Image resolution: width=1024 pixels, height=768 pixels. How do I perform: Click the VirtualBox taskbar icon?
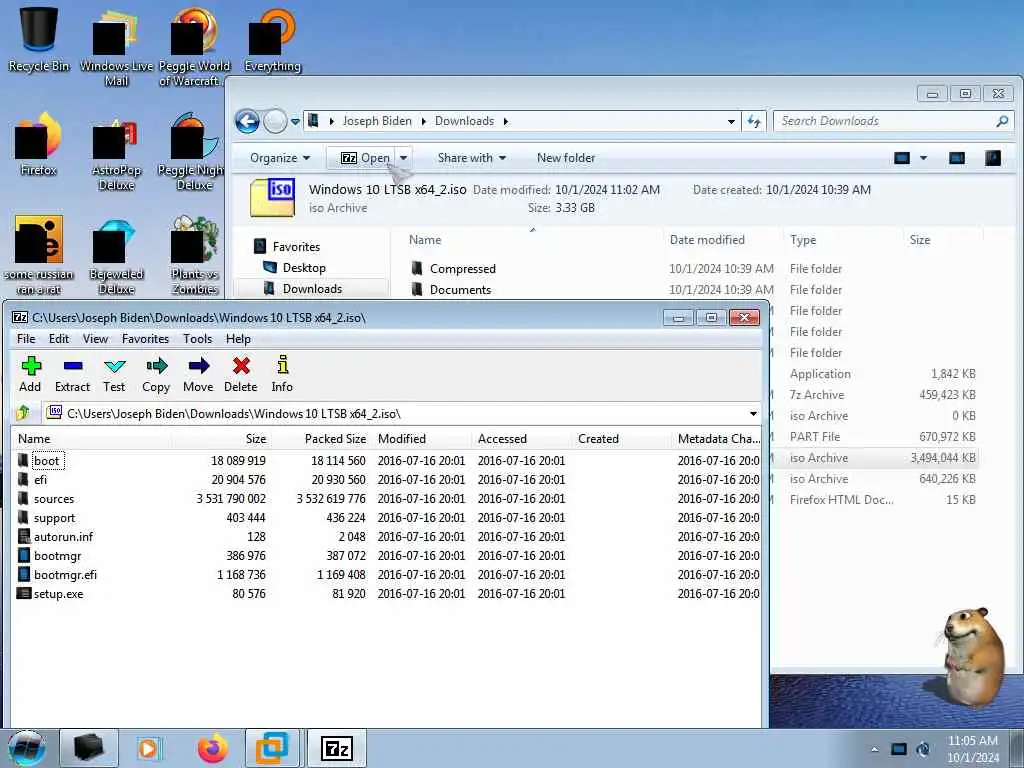(272, 748)
